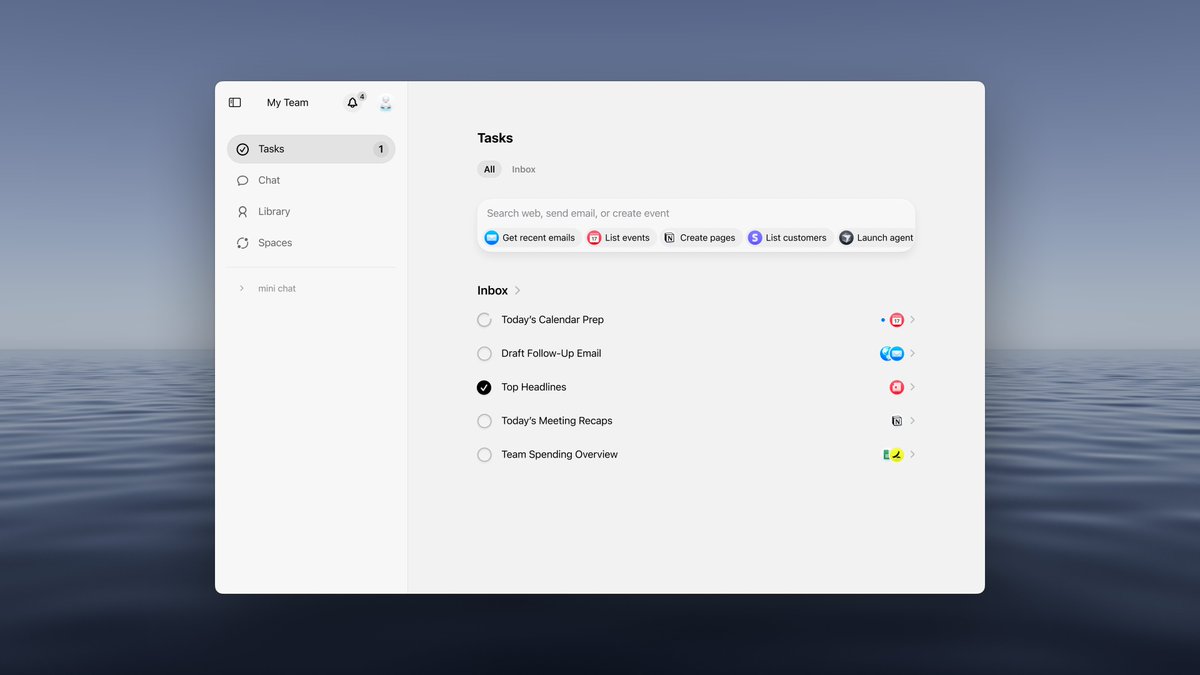Open the Notion icon on Today's Meeting Recaps row

[x=896, y=420]
